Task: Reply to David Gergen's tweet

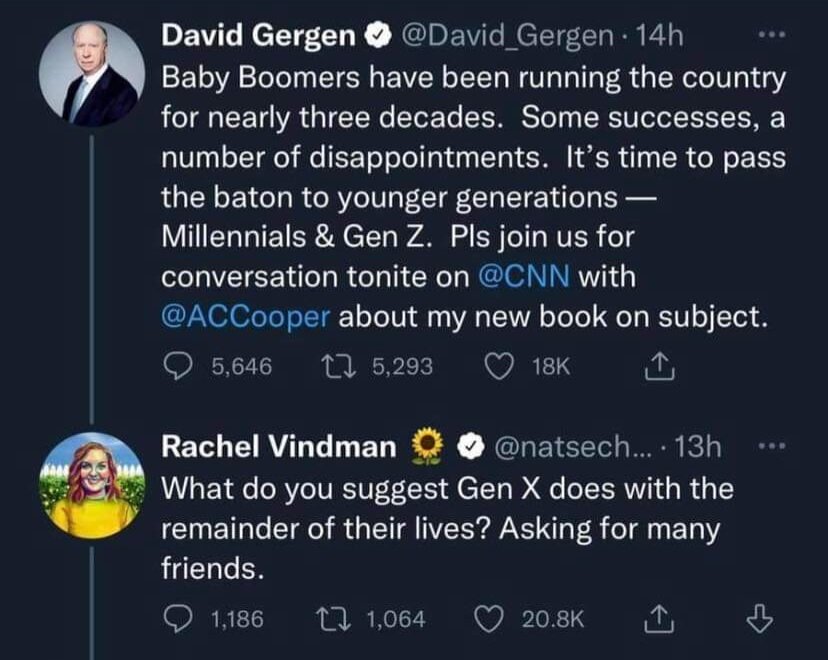Action: 178,367
